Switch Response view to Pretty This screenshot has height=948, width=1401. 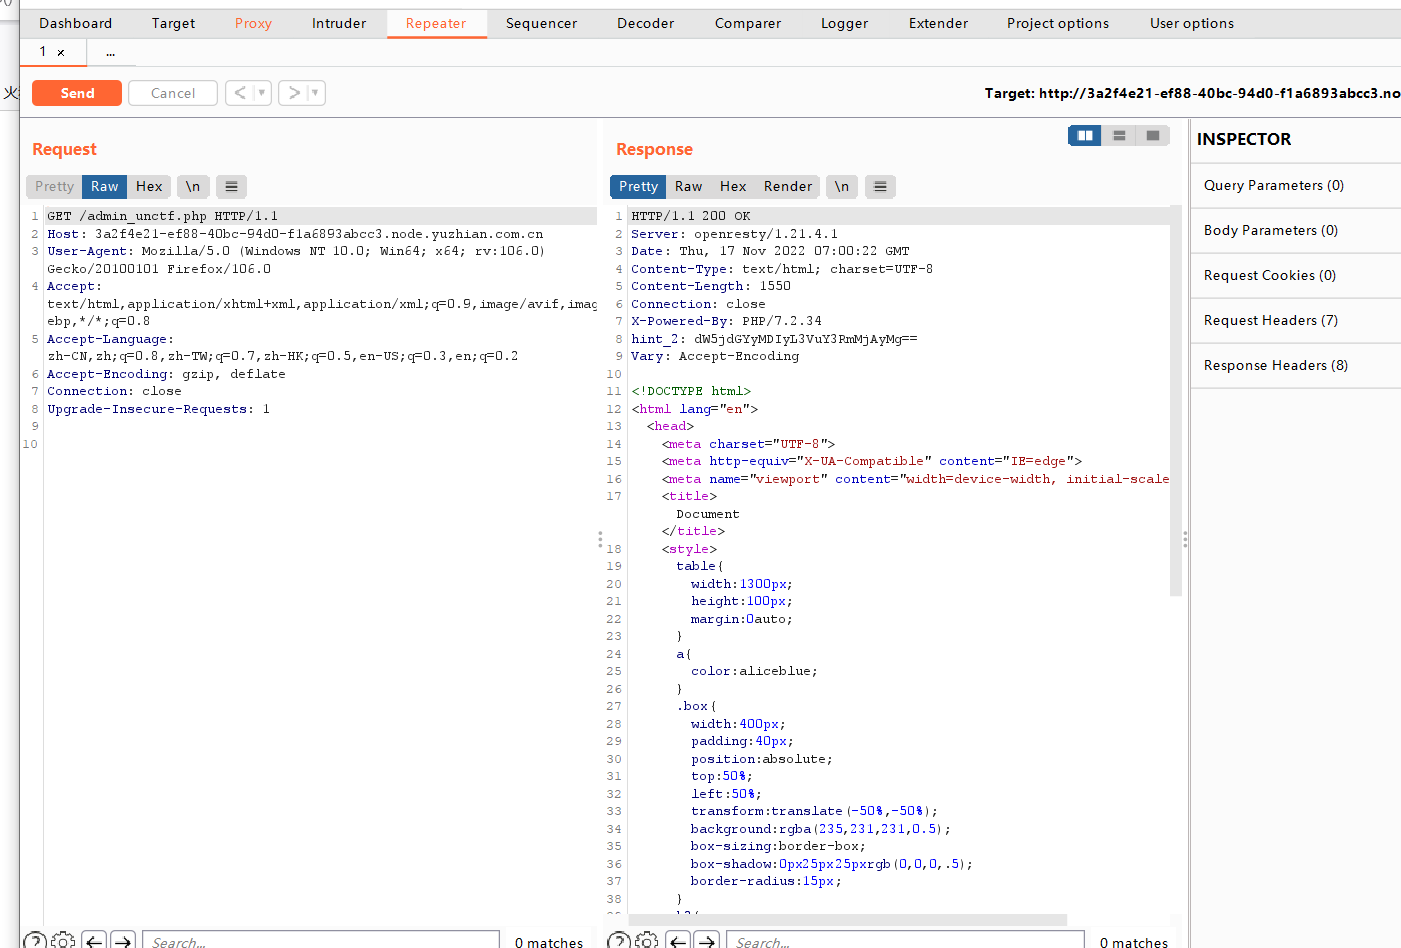(638, 186)
